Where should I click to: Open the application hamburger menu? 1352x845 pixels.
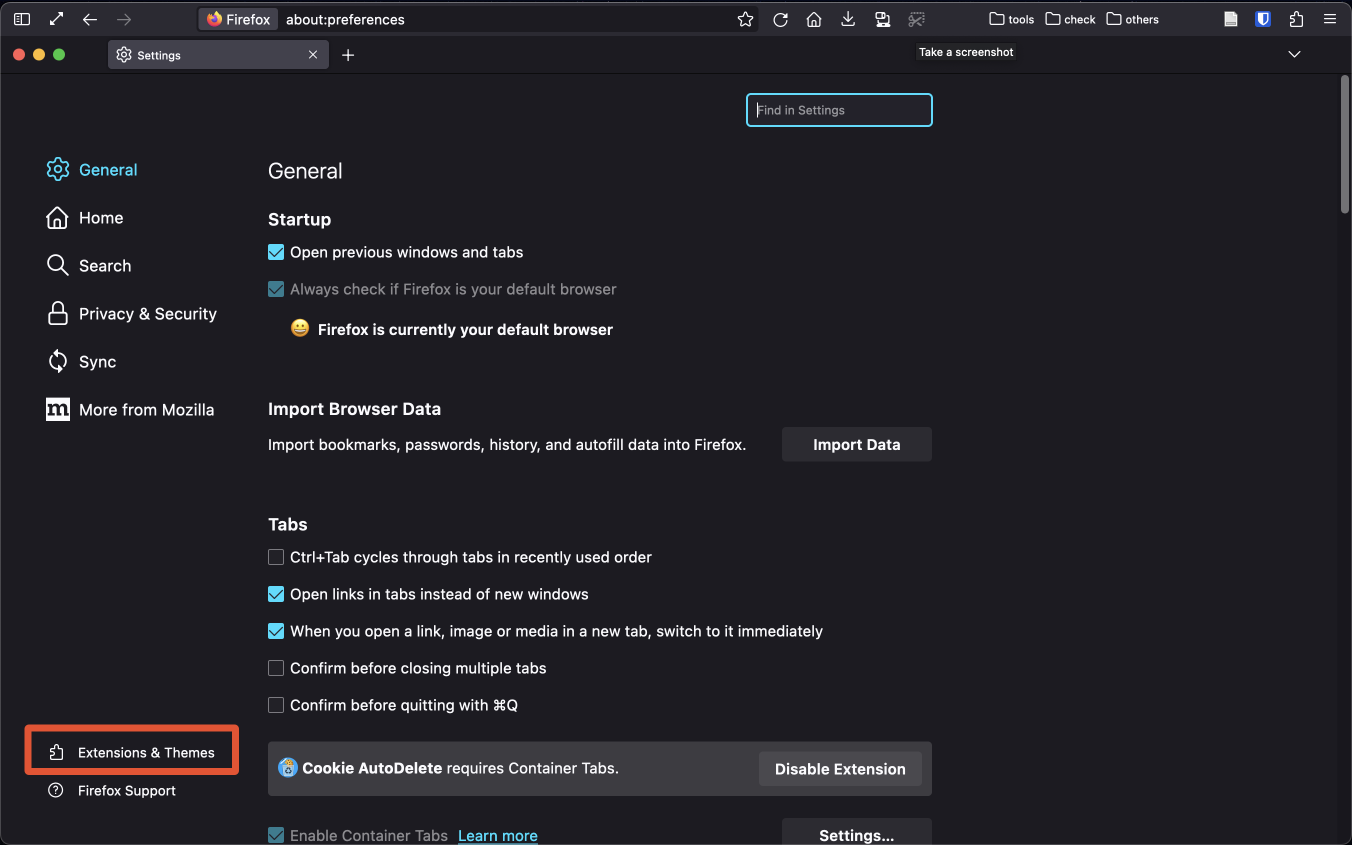pyautogui.click(x=1329, y=19)
